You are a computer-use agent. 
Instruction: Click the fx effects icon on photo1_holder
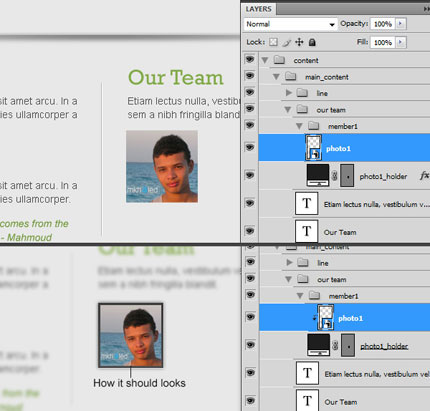pos(424,175)
